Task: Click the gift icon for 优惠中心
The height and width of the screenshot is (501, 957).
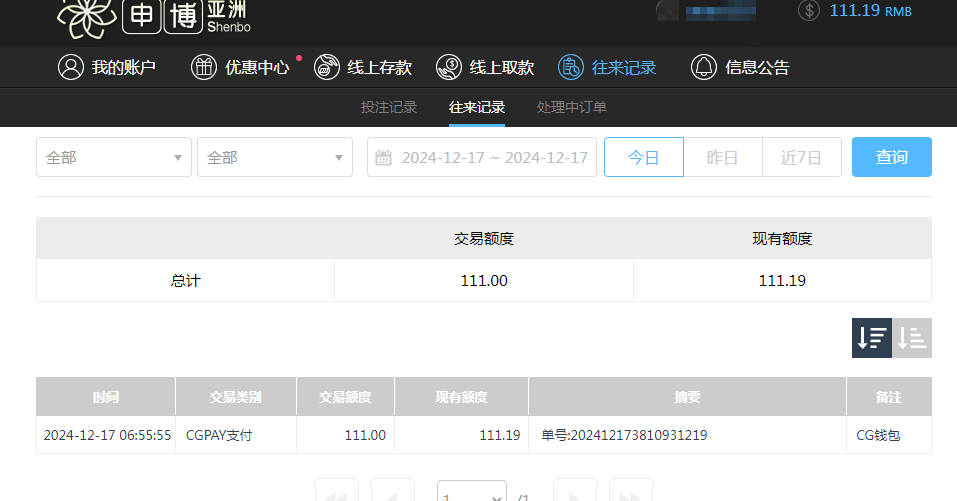Action: click(204, 67)
